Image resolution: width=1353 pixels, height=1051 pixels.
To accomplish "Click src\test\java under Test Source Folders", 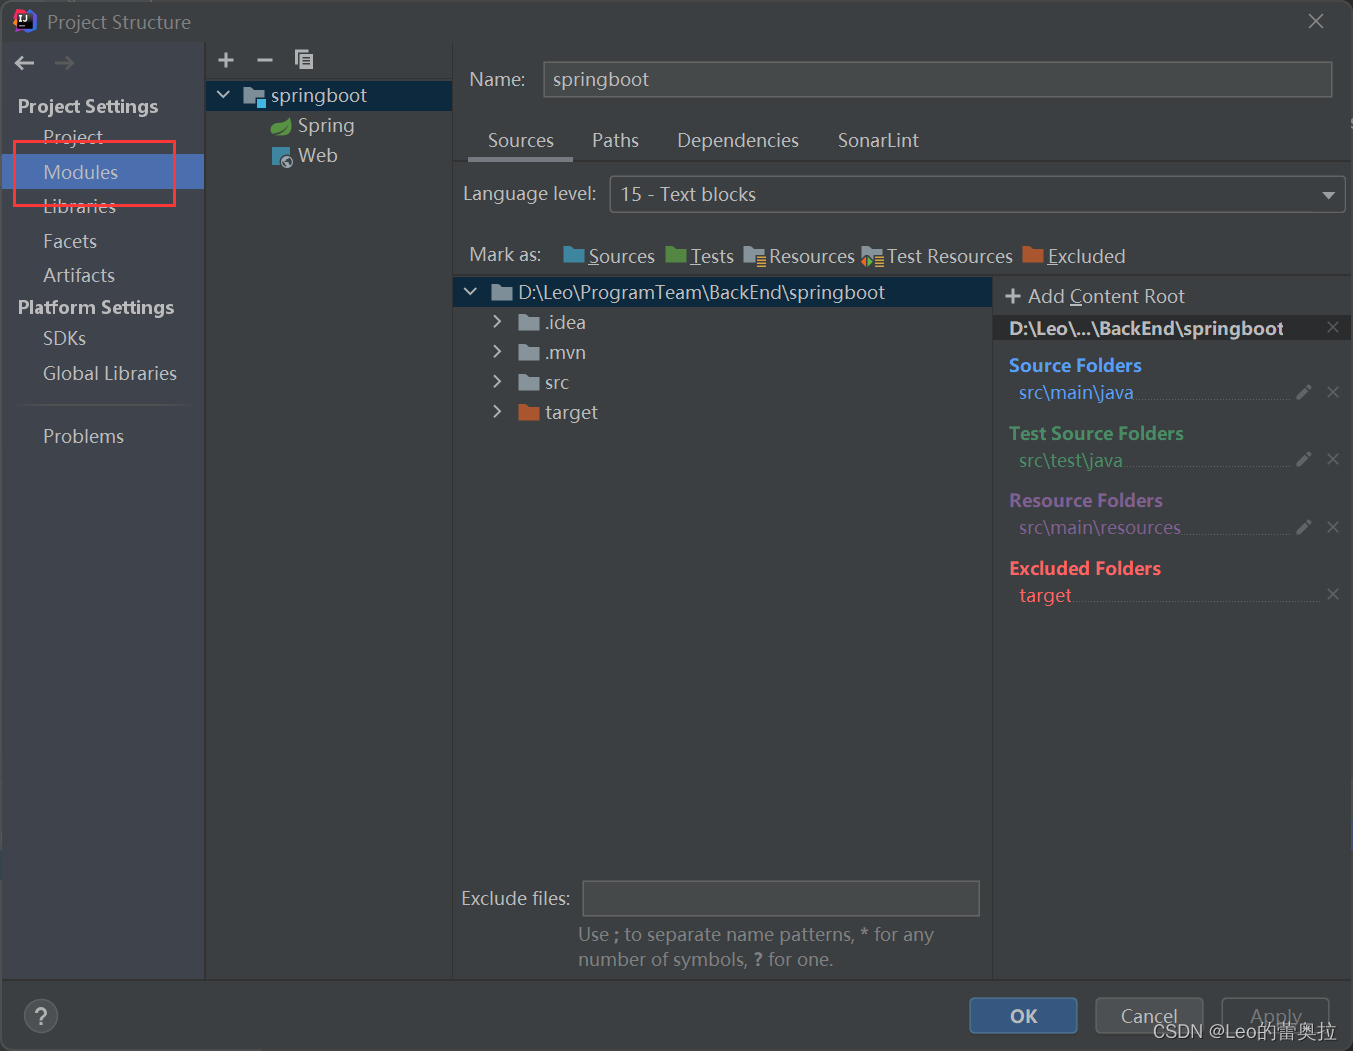I will 1071,460.
